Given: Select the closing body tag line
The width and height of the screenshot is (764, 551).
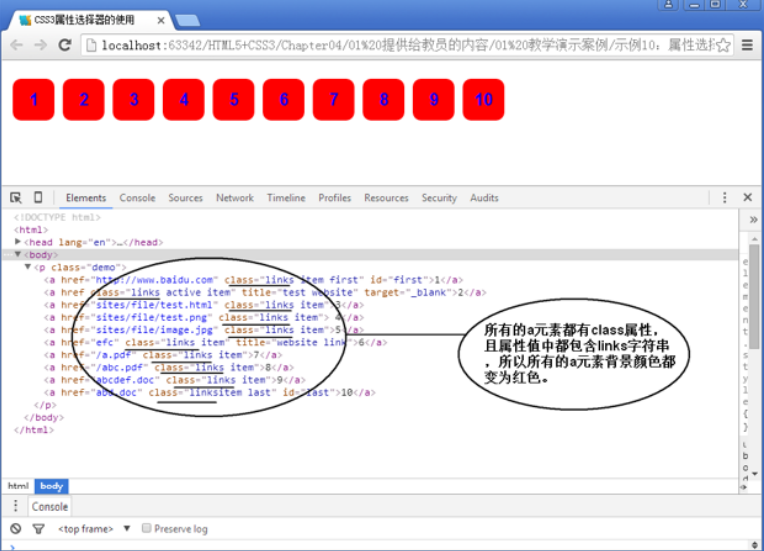Looking at the screenshot, I should 44,417.
